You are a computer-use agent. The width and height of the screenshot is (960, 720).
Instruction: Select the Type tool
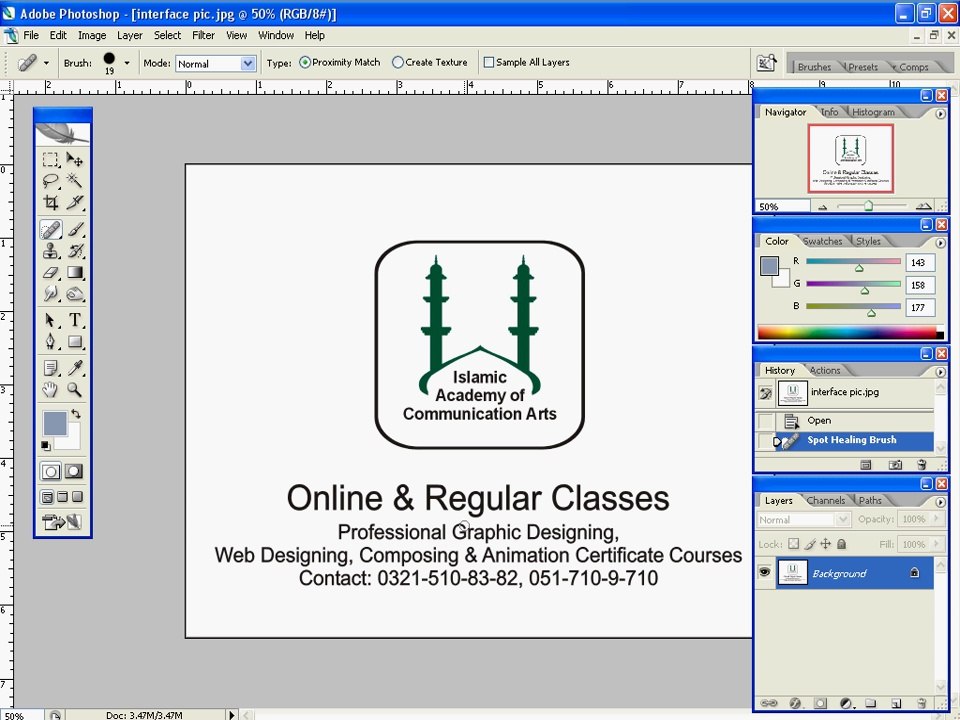[75, 320]
